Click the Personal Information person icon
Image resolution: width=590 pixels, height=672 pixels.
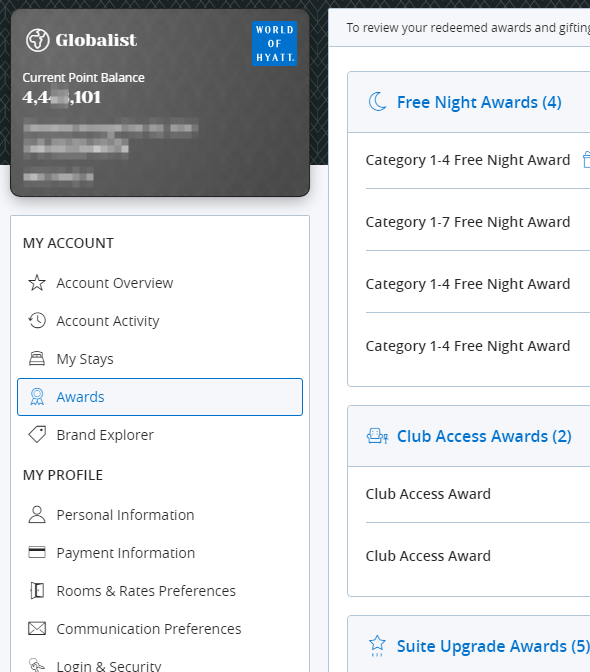pyautogui.click(x=37, y=515)
